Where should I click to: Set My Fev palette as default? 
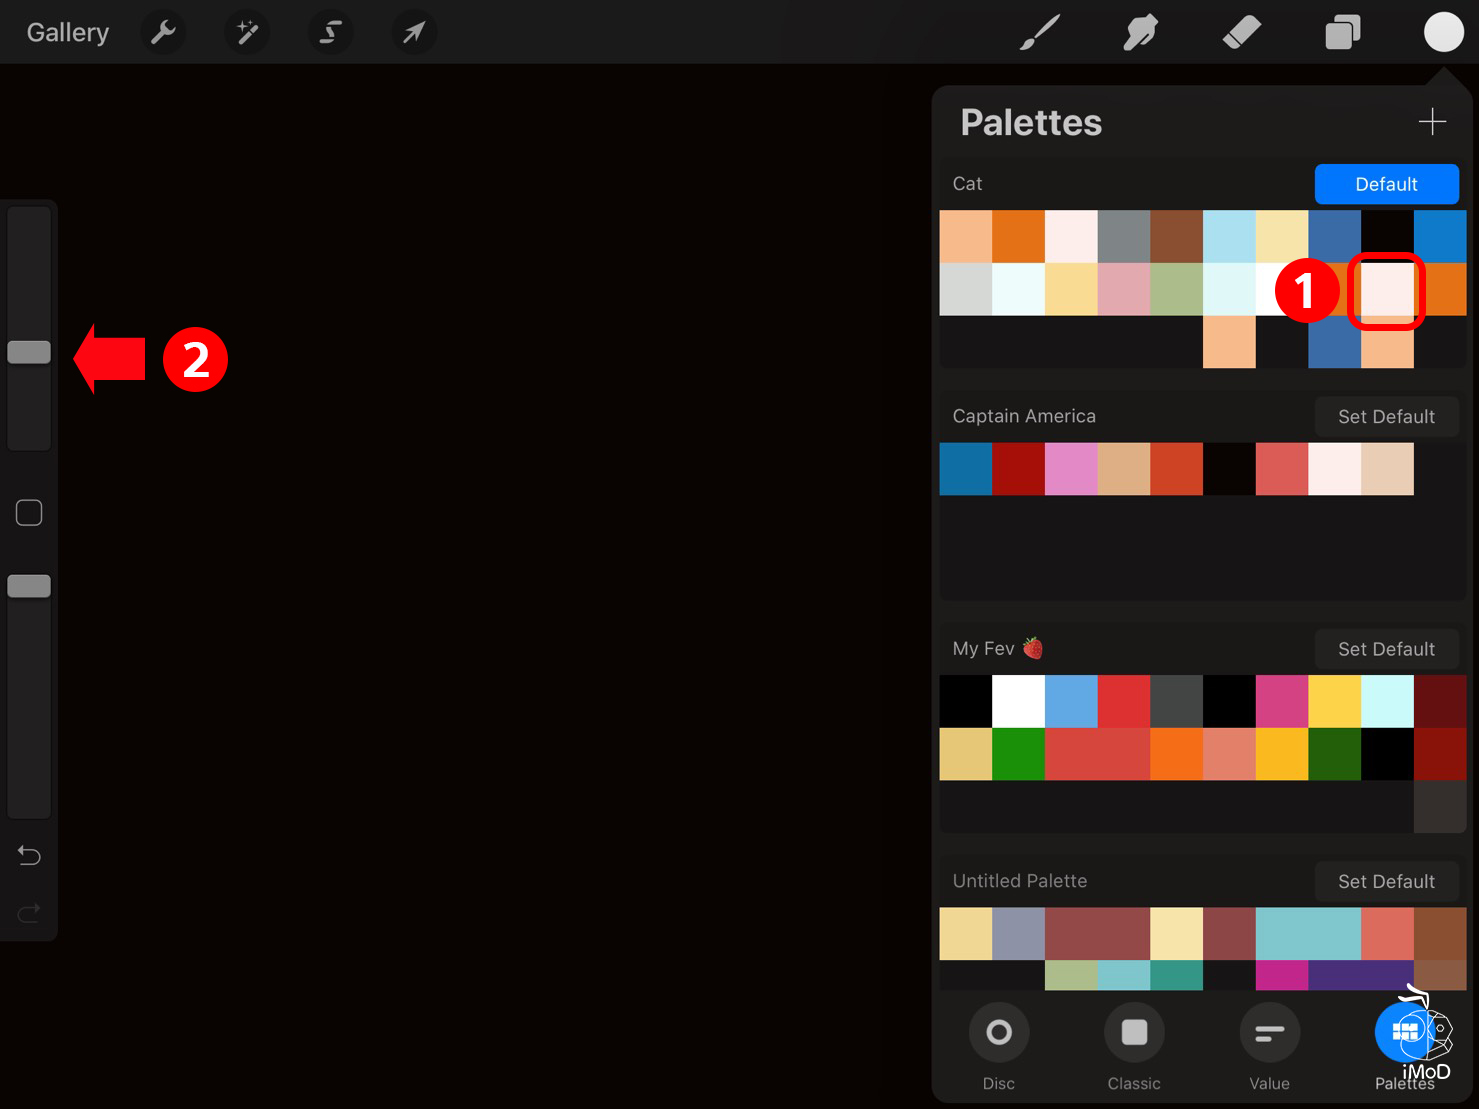pyautogui.click(x=1386, y=648)
